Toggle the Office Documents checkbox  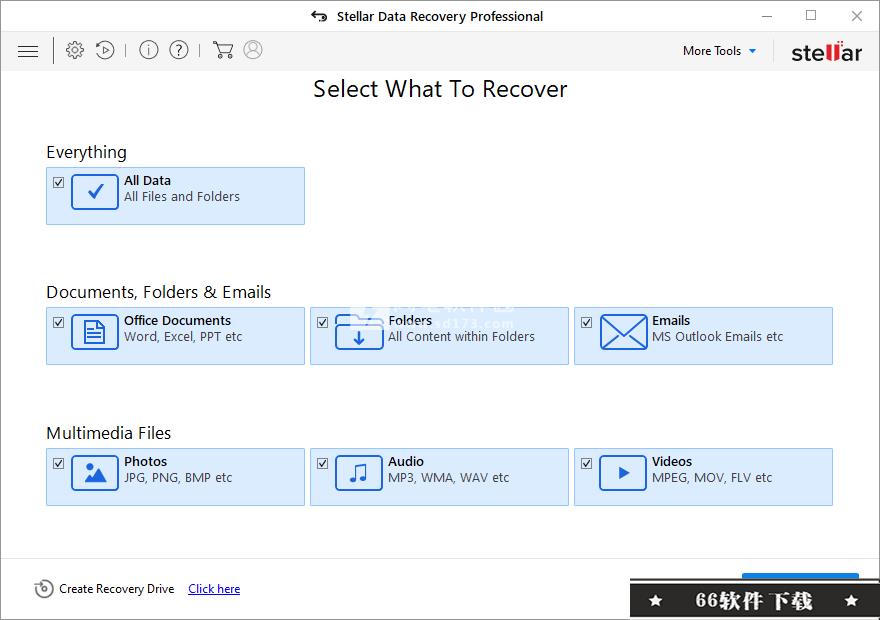[x=58, y=323]
